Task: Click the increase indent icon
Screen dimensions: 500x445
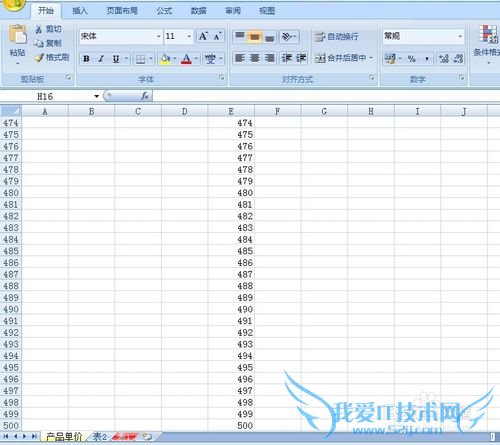Action: point(300,58)
